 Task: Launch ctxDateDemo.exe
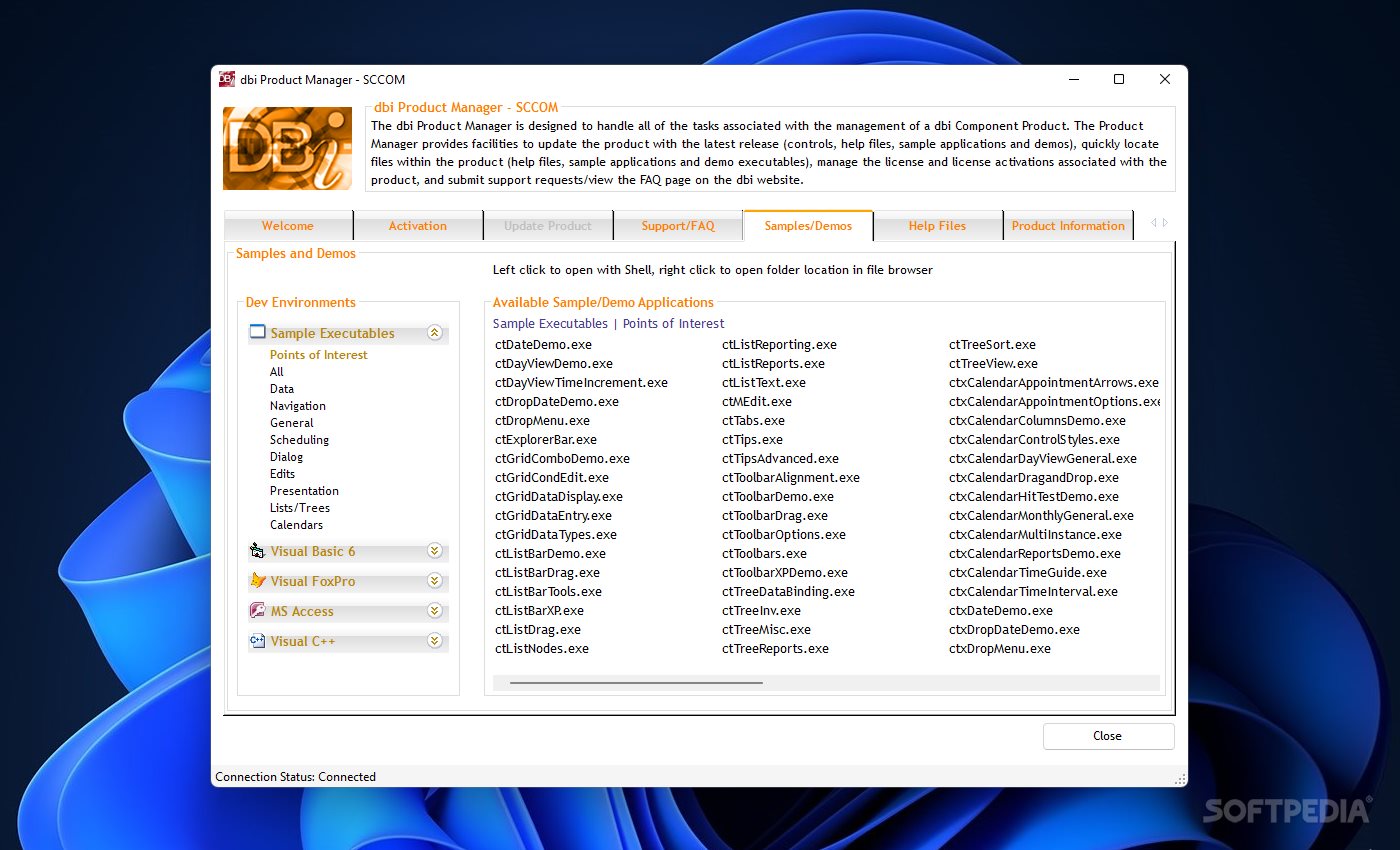point(1001,611)
